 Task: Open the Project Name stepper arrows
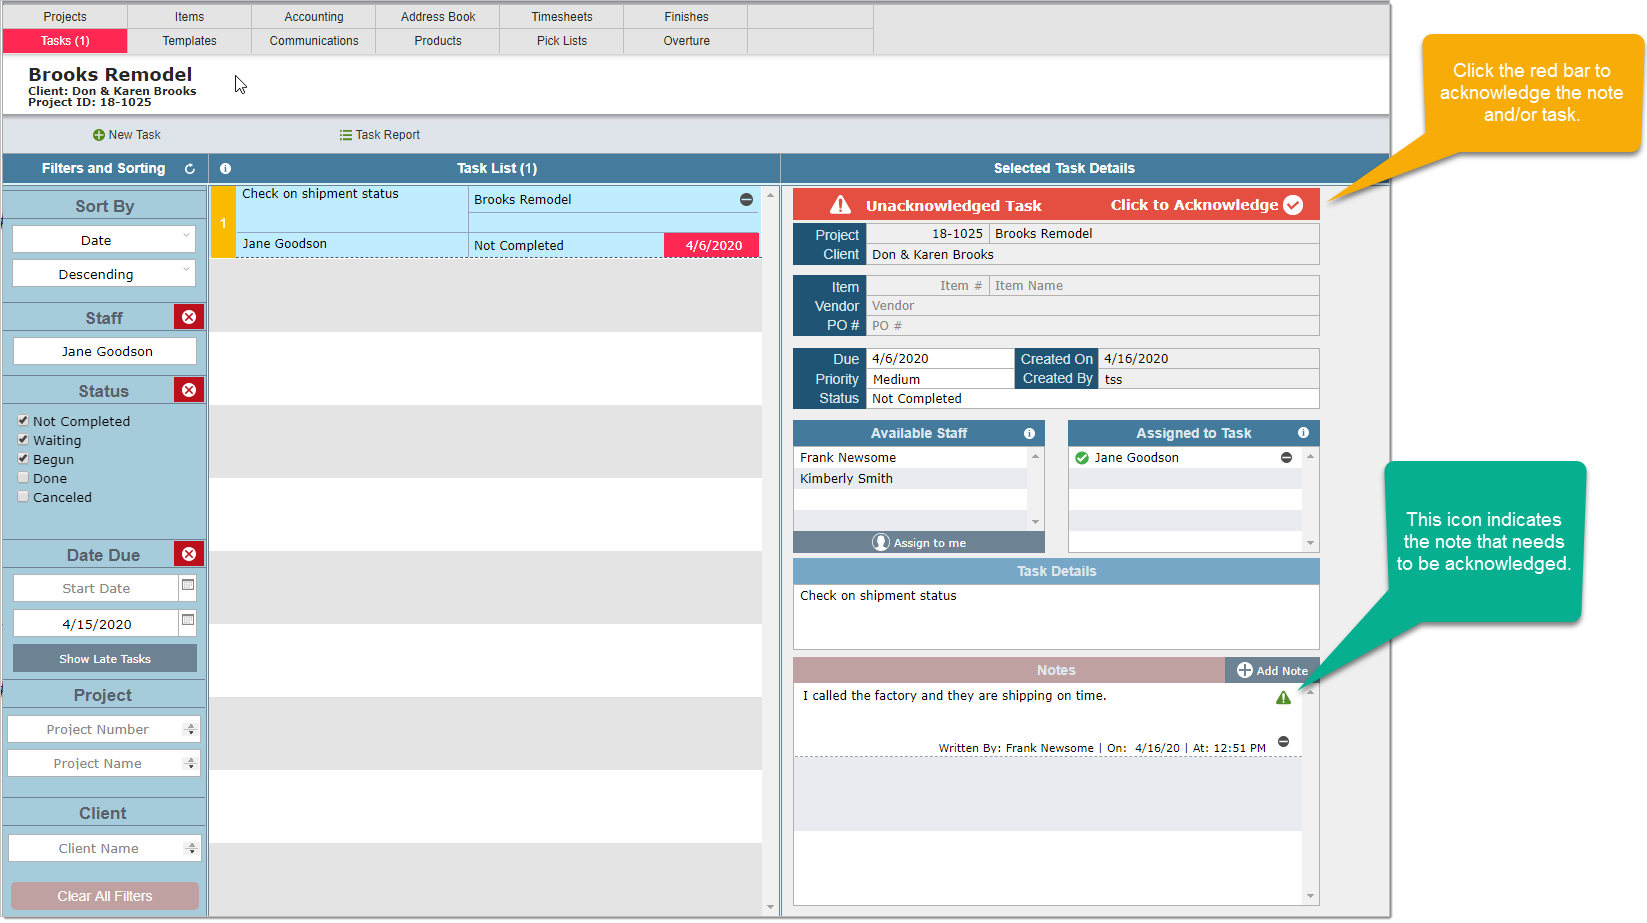(x=190, y=764)
